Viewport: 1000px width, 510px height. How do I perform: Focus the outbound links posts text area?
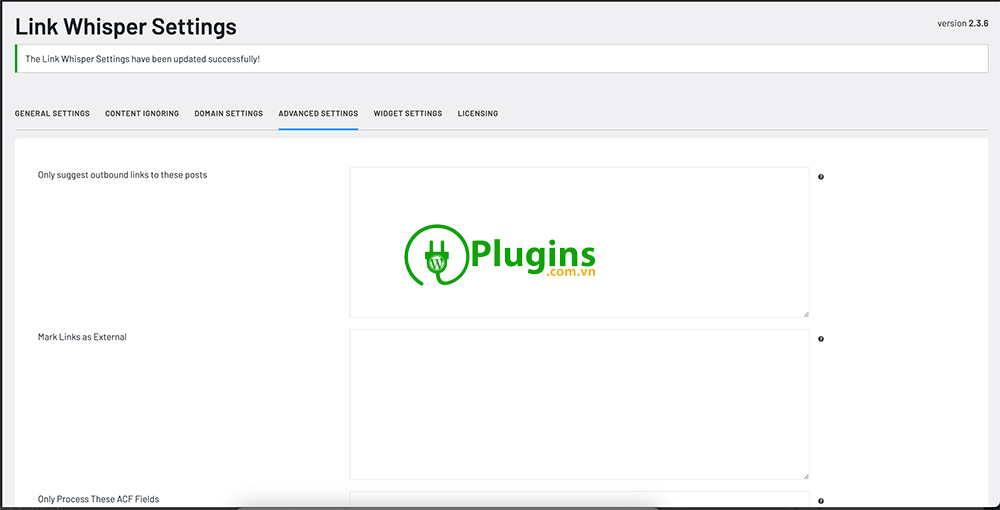[579, 200]
